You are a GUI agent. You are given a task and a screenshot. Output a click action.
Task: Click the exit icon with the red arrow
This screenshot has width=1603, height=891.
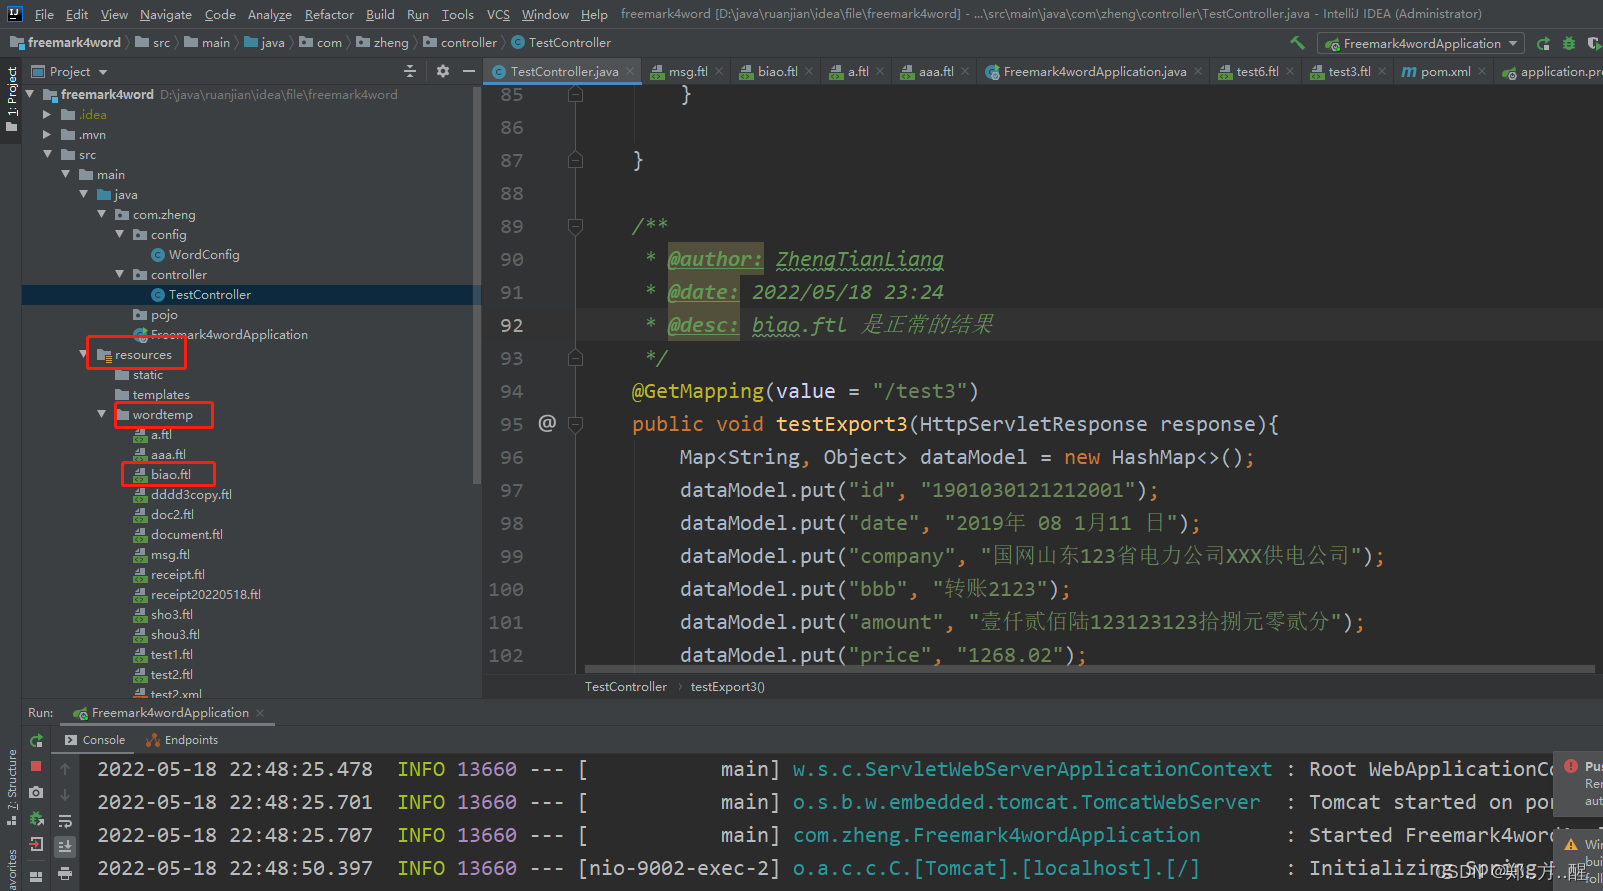pos(36,844)
